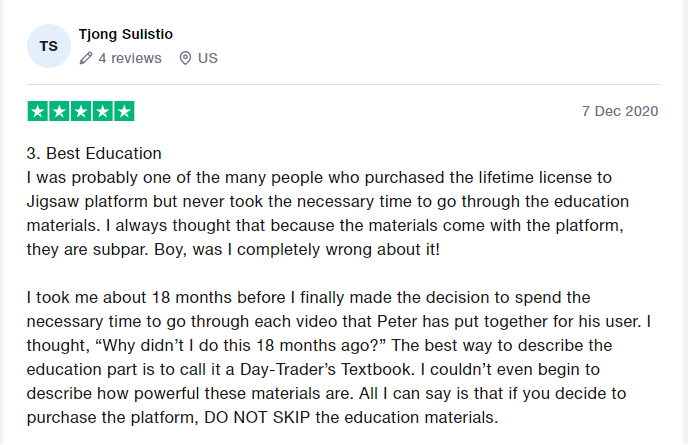
Task: Click the fifth green rating star
Action: (x=124, y=111)
